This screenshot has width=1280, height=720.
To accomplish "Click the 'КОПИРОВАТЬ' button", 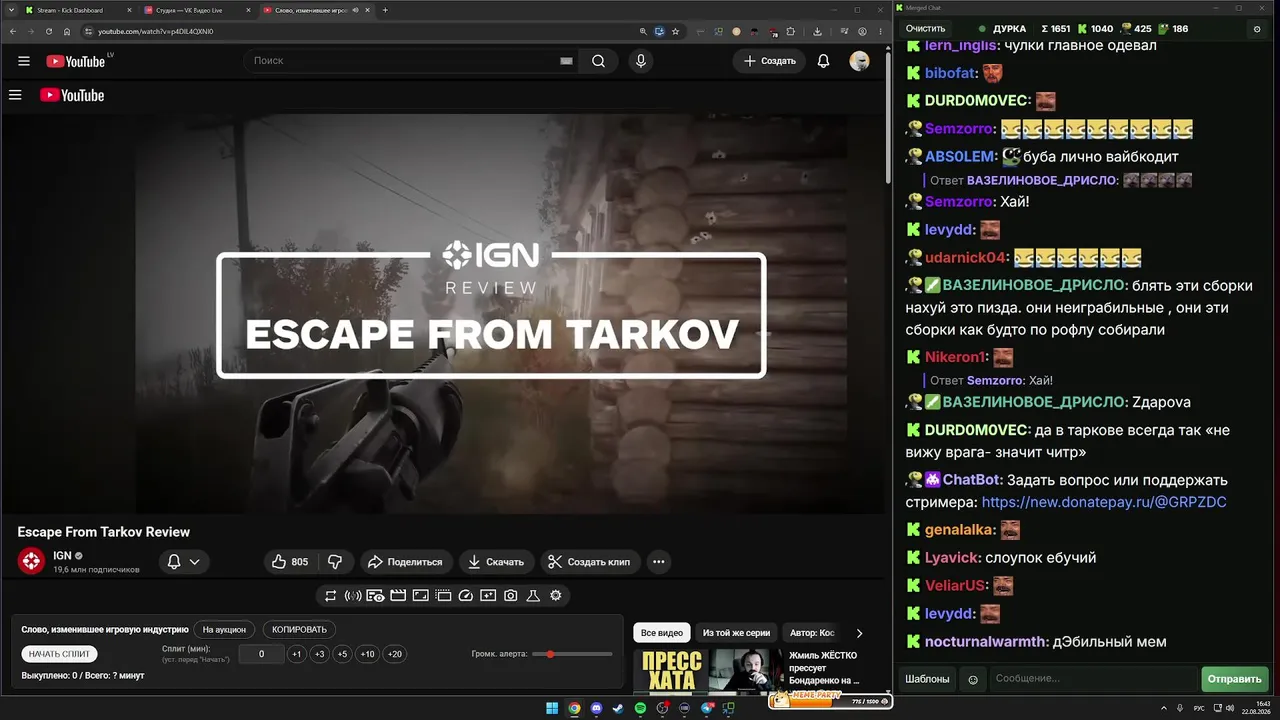I will pos(300,630).
